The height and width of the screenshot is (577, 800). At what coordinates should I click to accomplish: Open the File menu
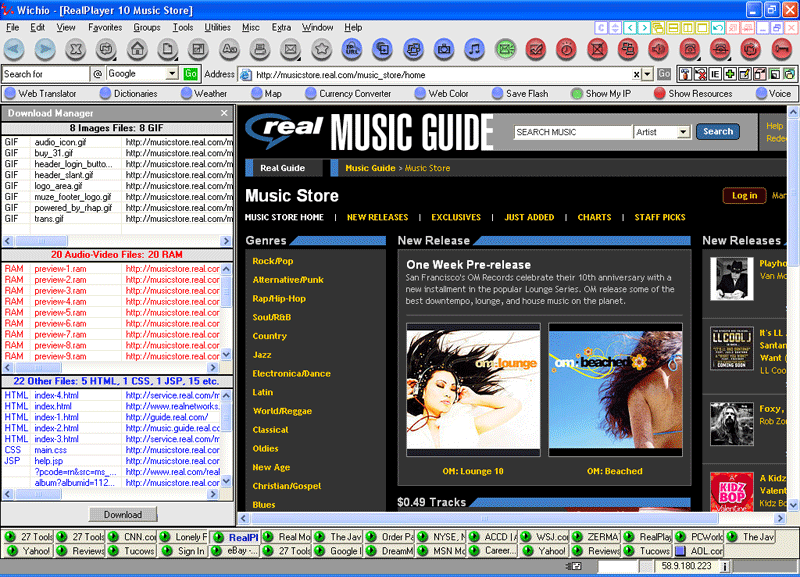[12, 28]
